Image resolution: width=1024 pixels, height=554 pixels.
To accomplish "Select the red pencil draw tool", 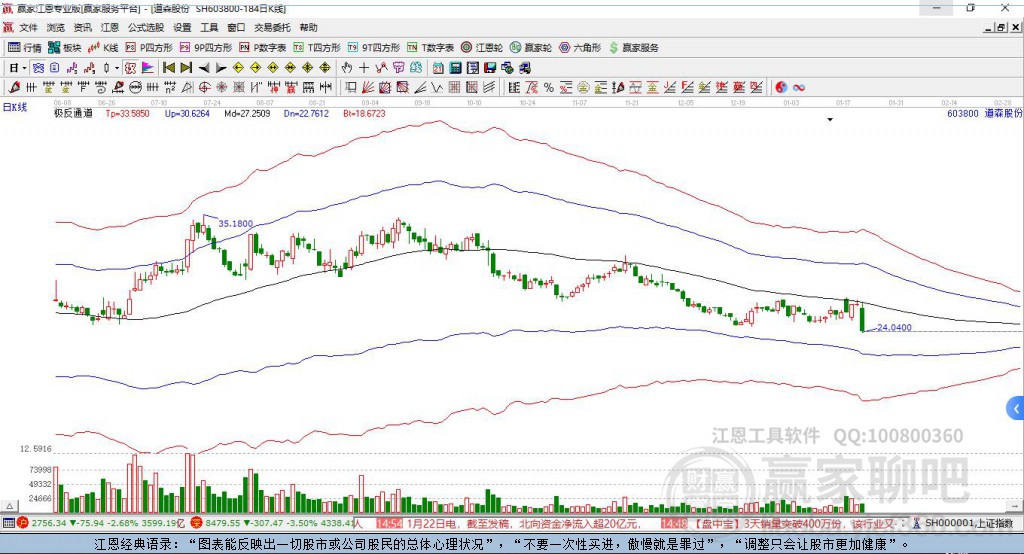I will [14, 87].
